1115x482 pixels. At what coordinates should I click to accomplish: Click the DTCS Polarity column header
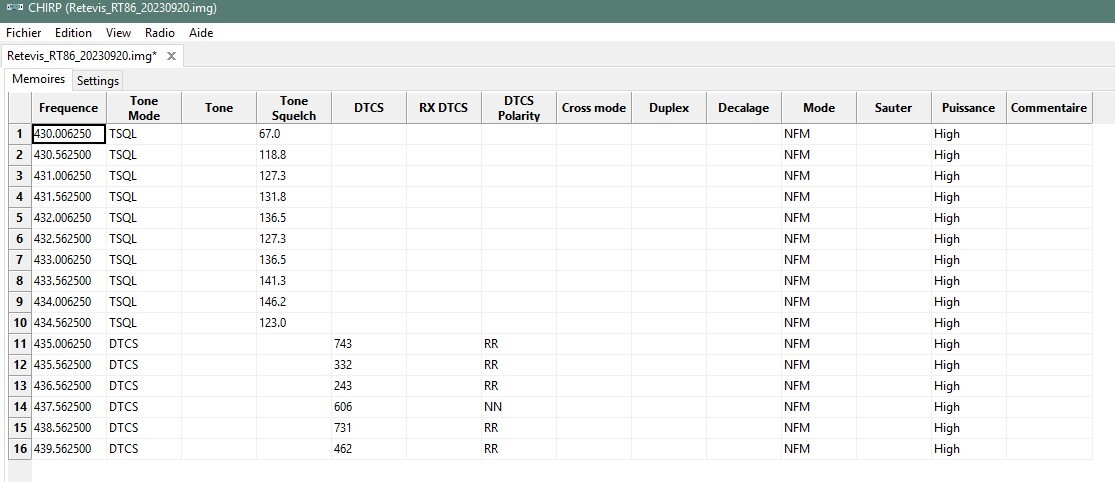click(x=519, y=108)
